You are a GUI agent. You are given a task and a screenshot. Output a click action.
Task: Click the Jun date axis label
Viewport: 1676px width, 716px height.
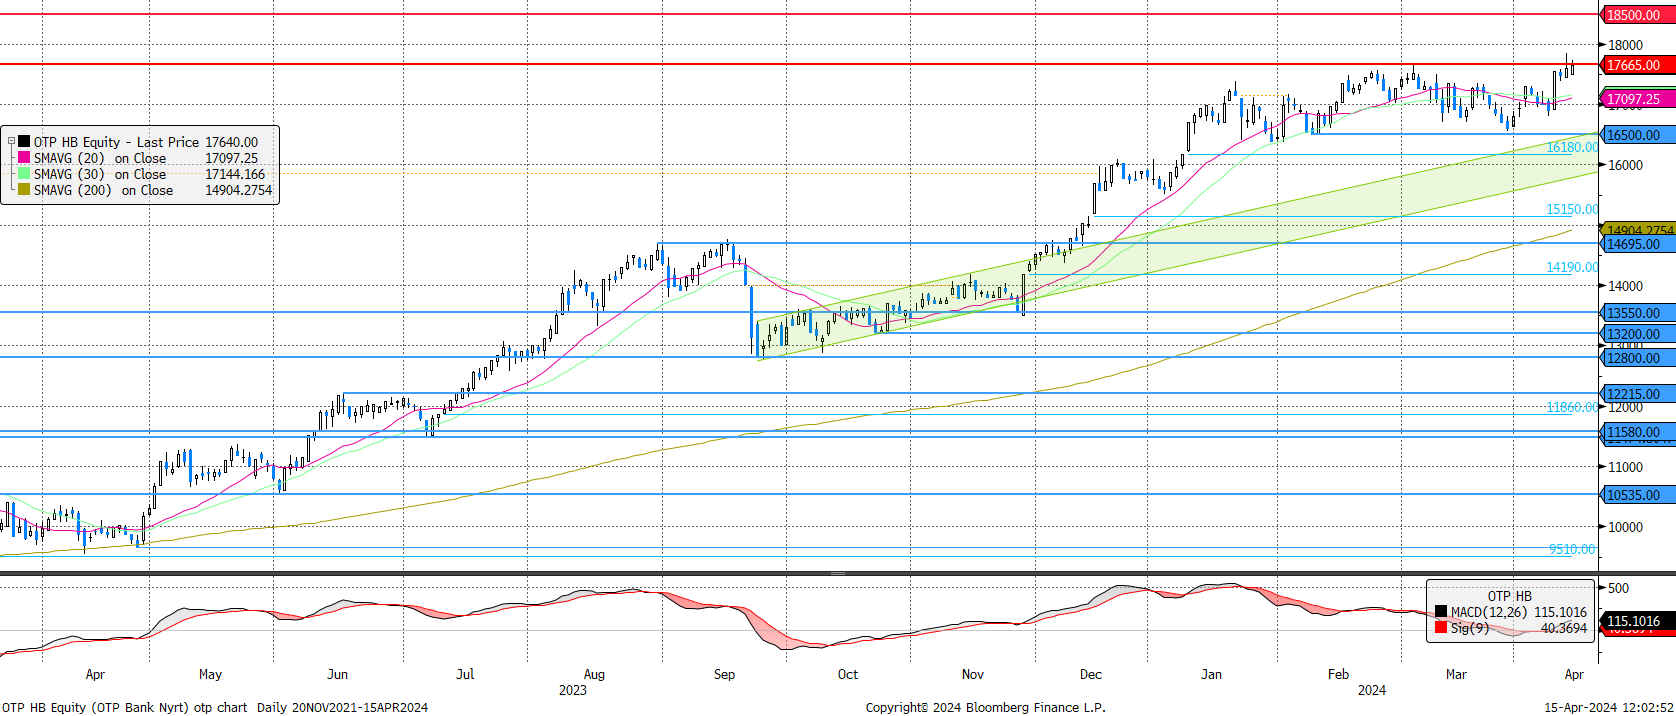pyautogui.click(x=338, y=674)
